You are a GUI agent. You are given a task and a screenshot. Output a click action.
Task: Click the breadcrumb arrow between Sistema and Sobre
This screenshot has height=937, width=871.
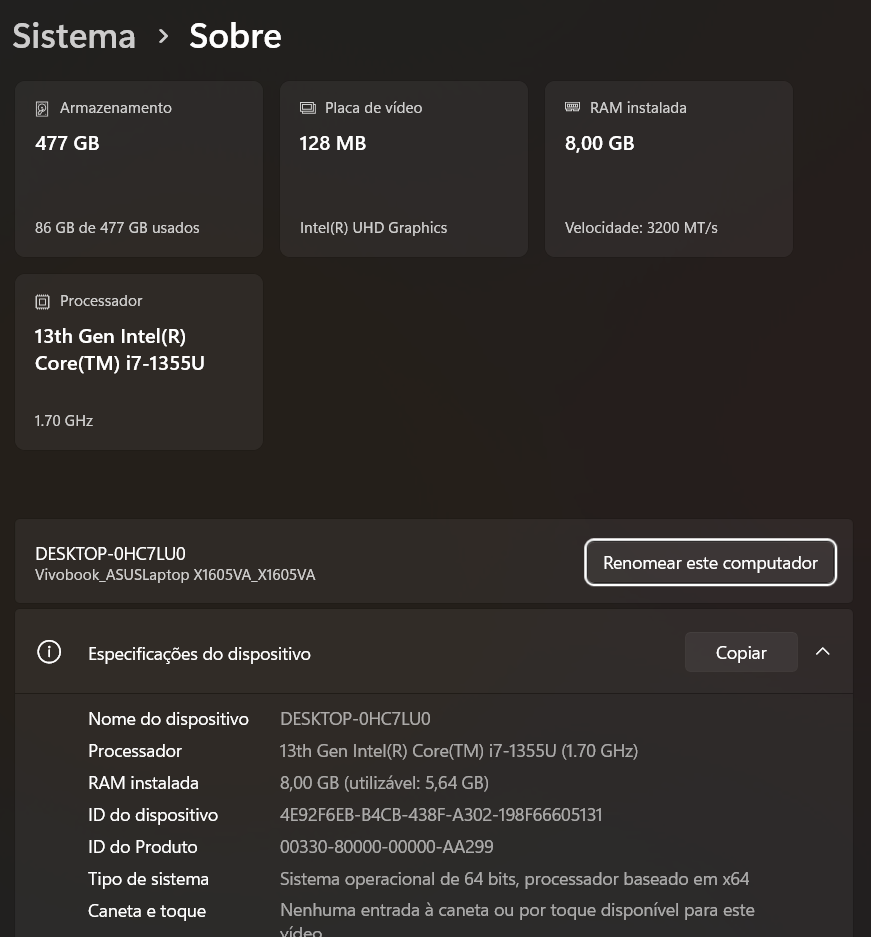[163, 37]
